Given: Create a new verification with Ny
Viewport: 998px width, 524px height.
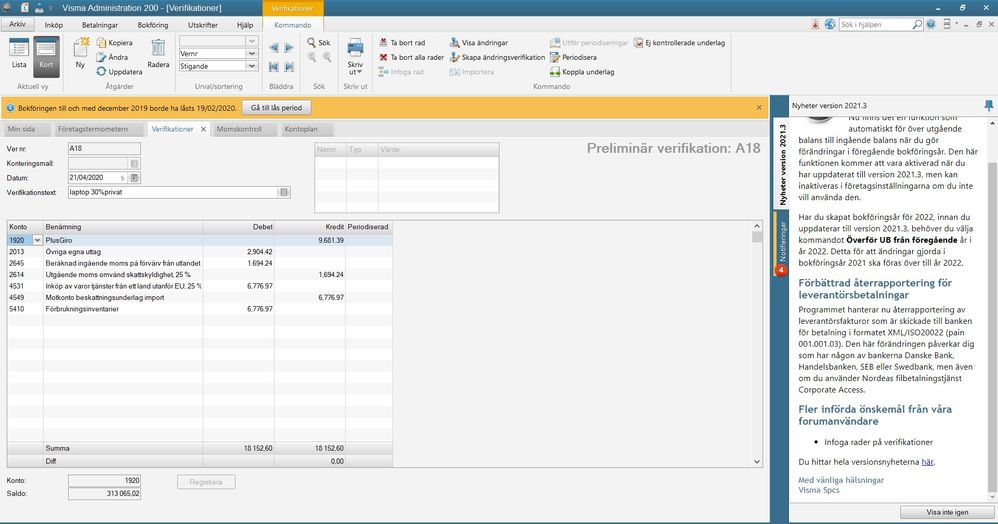Looking at the screenshot, I should click(80, 53).
